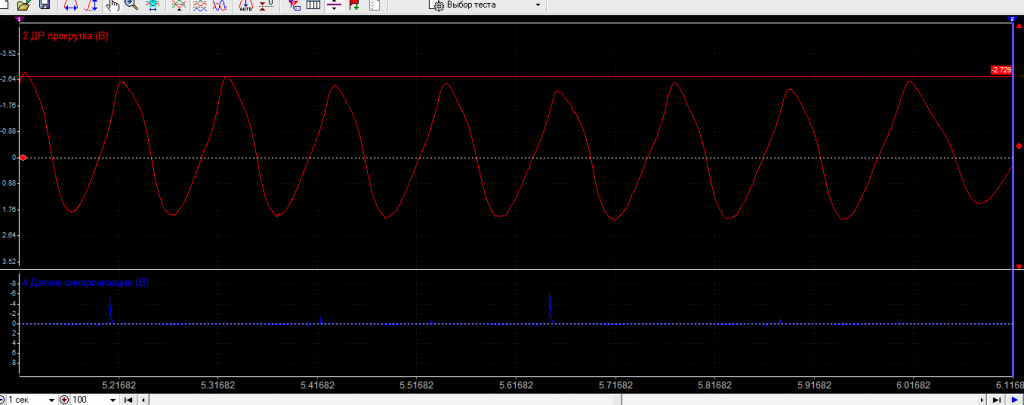This screenshot has height=405, width=1024.
Task: Click the purple cursor marker at top left
Action: (x=19, y=20)
